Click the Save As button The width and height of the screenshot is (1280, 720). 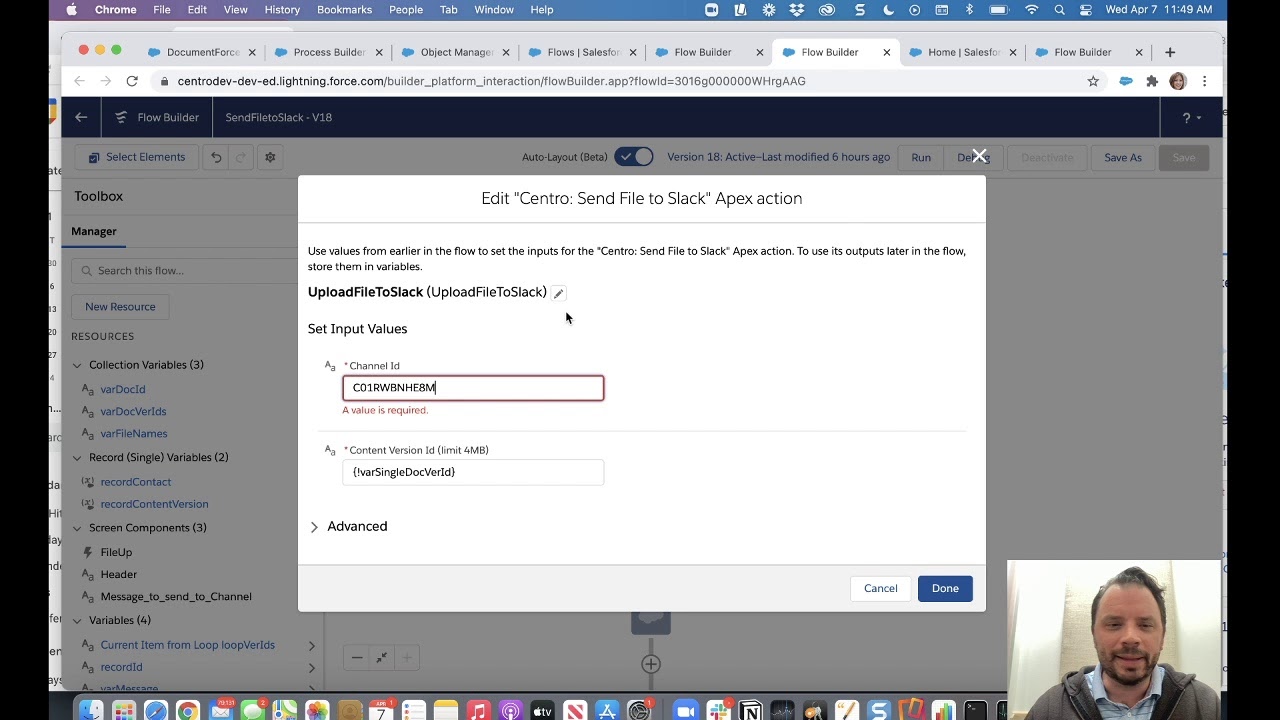(x=1123, y=157)
